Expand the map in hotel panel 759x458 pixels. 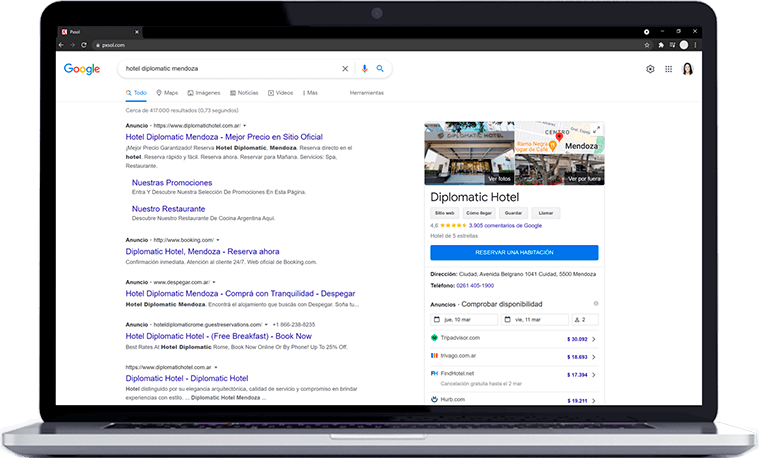pos(597,129)
